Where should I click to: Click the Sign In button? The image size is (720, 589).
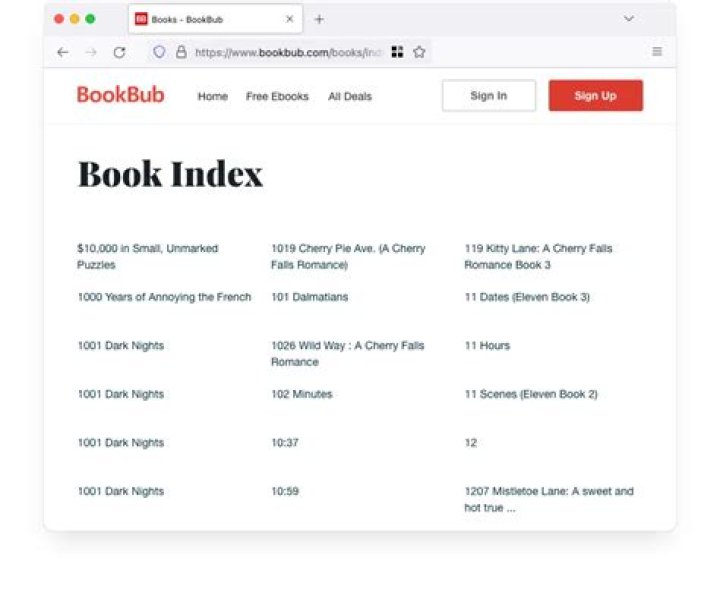pos(489,95)
